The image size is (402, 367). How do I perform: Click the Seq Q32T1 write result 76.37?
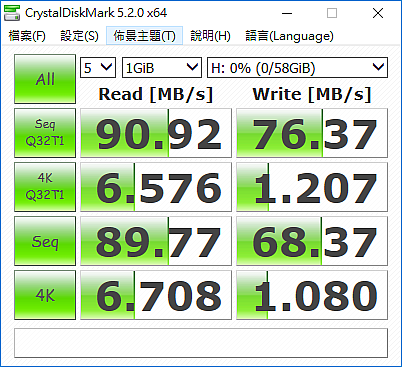tap(312, 133)
